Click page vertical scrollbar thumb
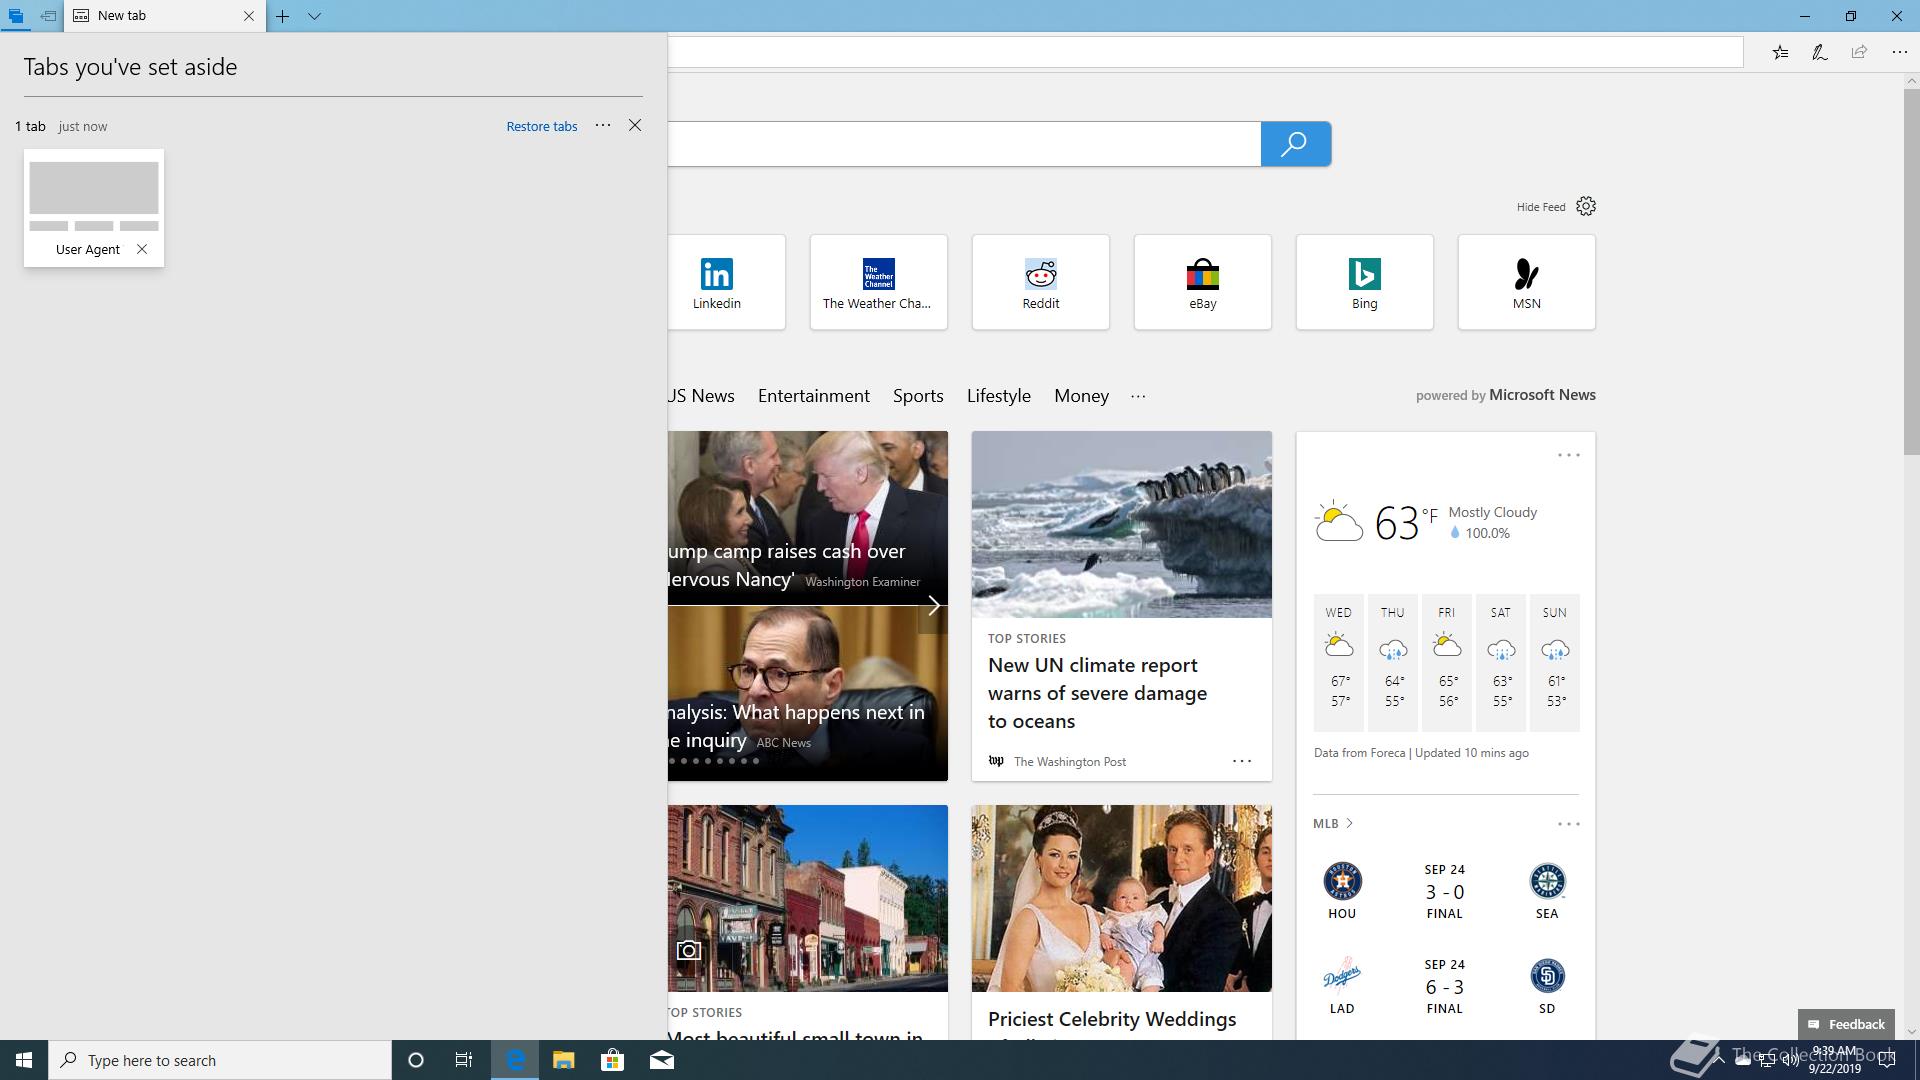 pyautogui.click(x=1911, y=272)
